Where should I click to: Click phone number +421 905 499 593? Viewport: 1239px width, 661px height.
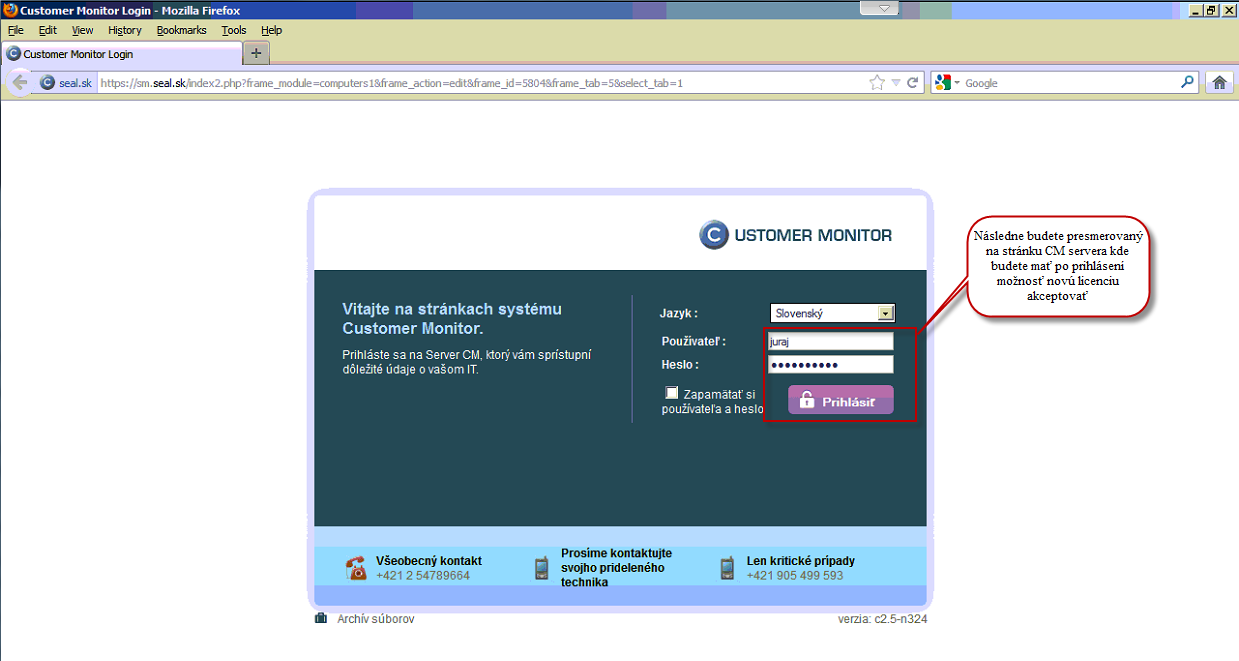795,576
